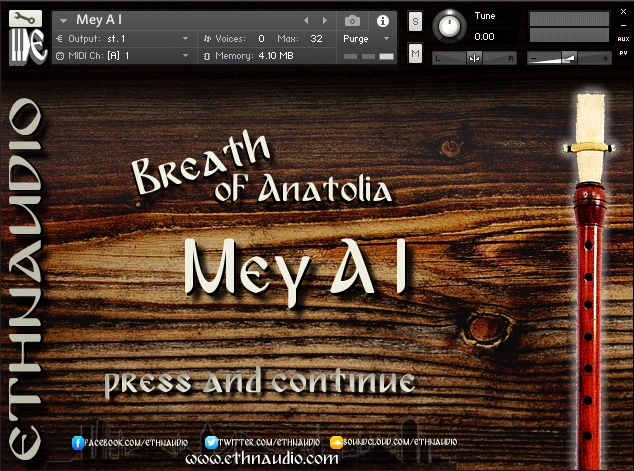Open twitter.com/ethnaudio link
This screenshot has height=471, width=634.
tap(269, 442)
